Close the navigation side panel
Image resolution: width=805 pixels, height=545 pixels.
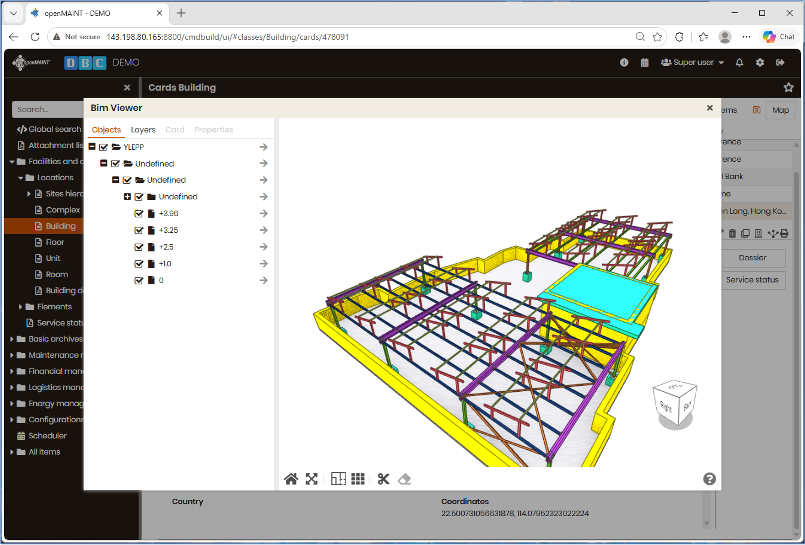pyautogui.click(x=127, y=88)
